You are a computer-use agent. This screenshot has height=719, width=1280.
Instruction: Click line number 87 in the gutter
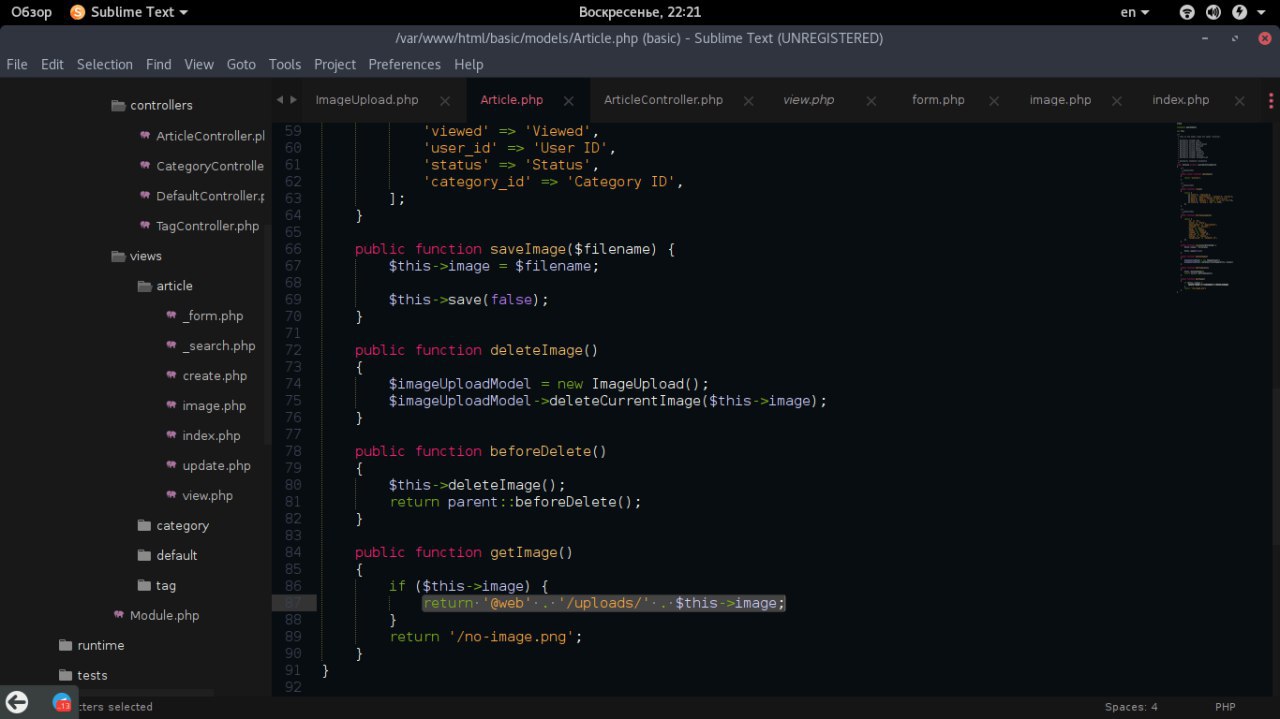tap(293, 603)
